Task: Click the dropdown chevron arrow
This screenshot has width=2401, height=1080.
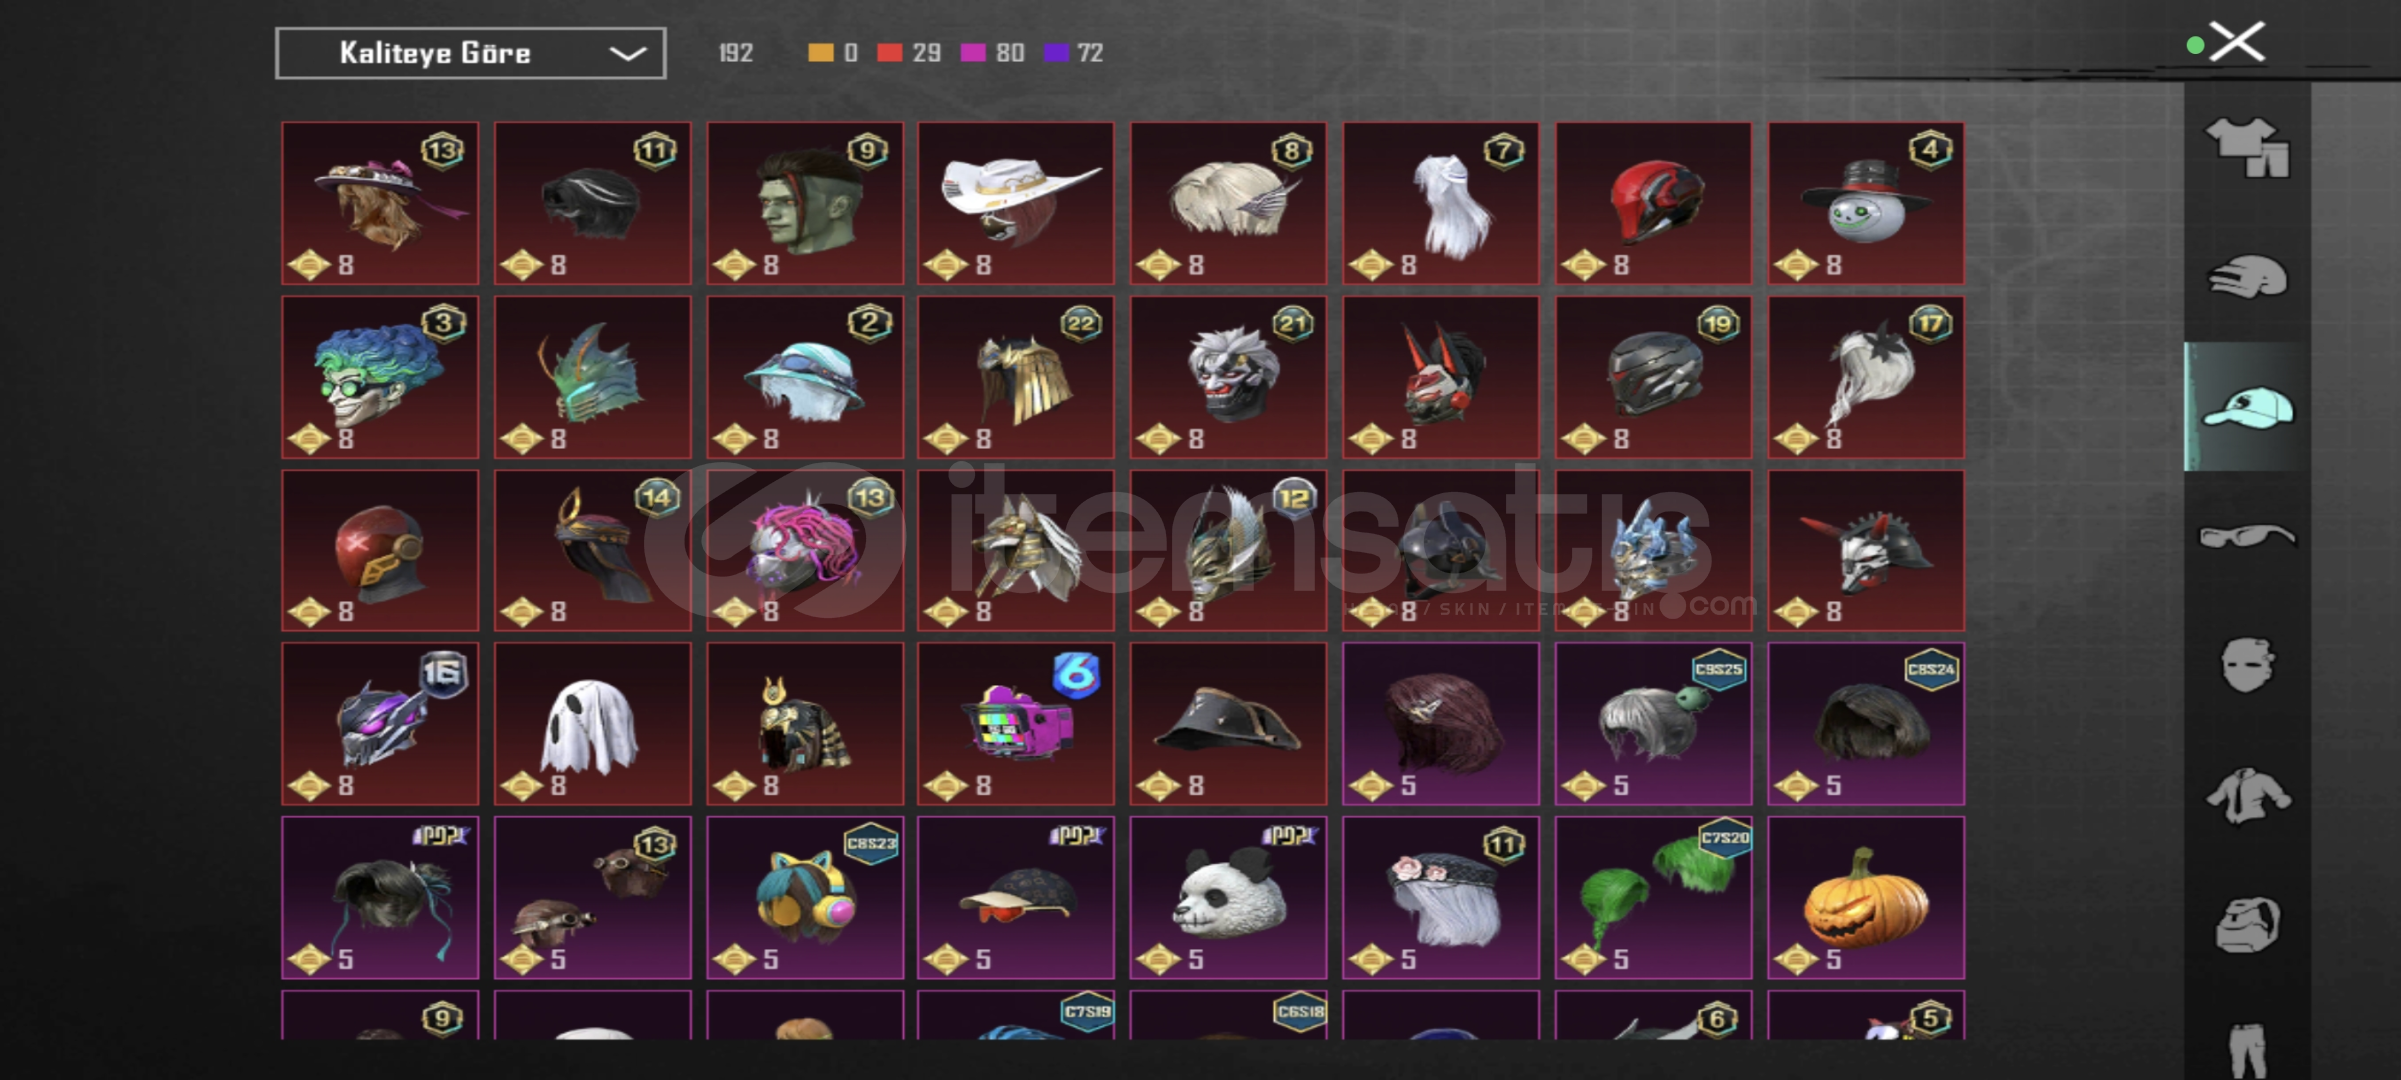Action: [x=627, y=53]
